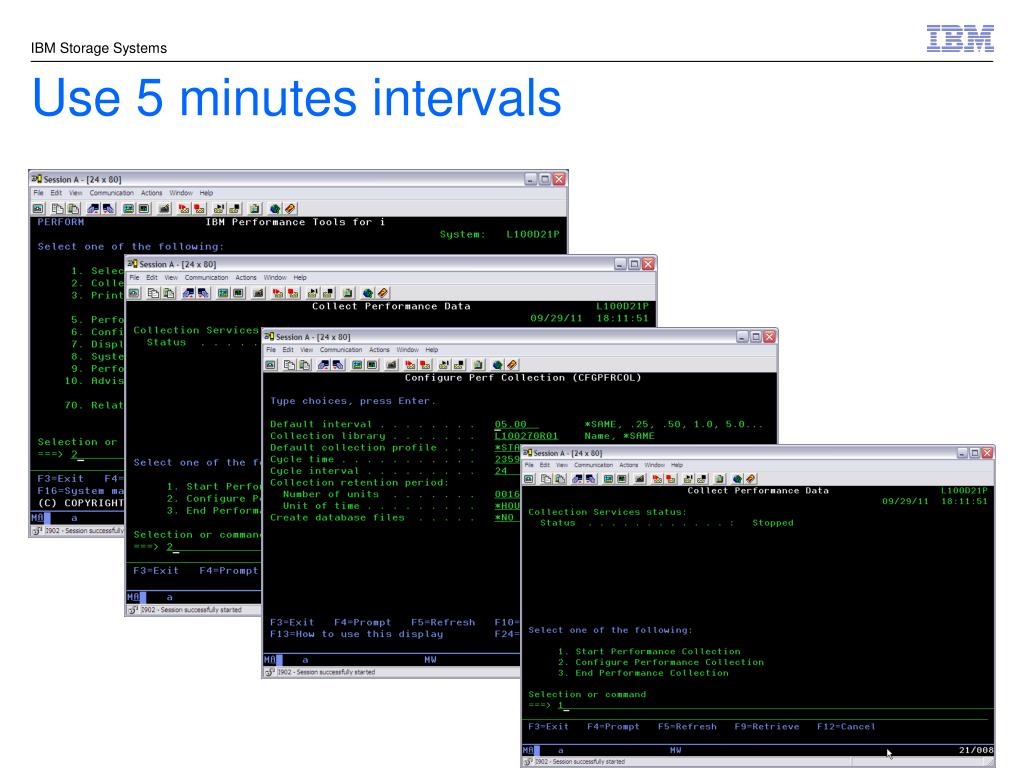Click Play macro icon in Configure Perf Collection window
1024x768 pixels.
444,365
